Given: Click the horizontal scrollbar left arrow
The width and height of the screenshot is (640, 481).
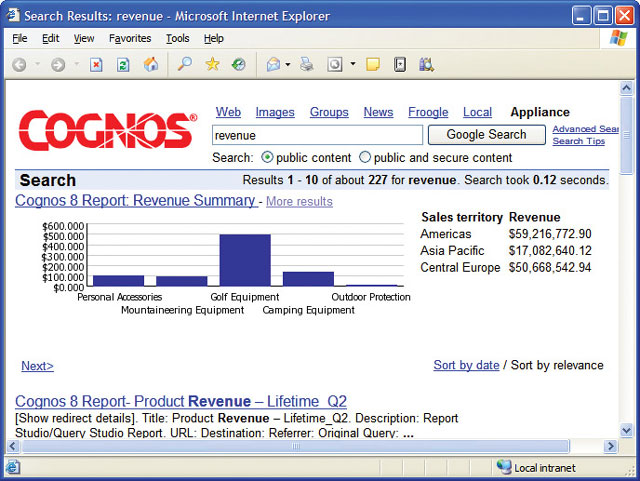Looking at the screenshot, I should click(13, 446).
